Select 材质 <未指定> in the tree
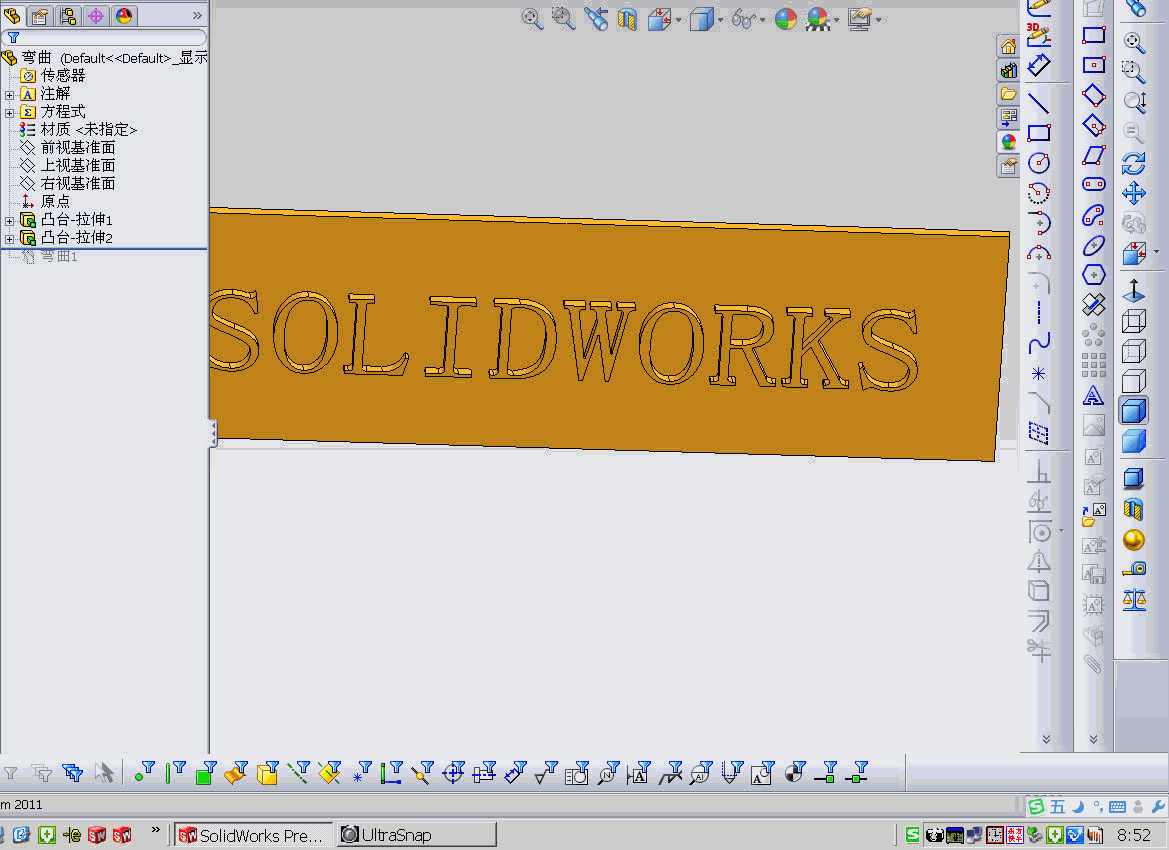1169x850 pixels. [89, 130]
